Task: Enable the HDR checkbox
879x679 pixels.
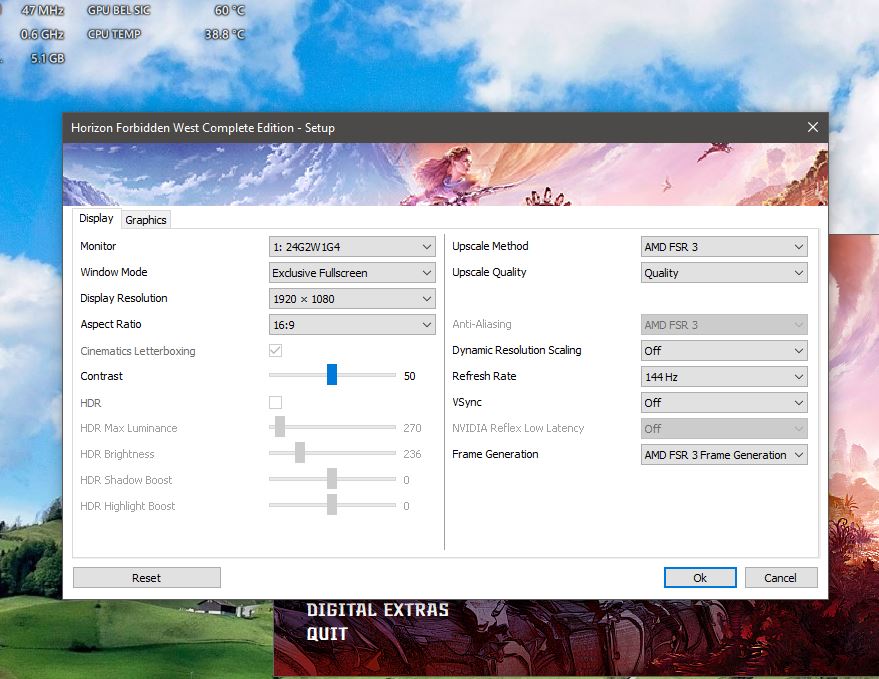Action: (x=275, y=403)
